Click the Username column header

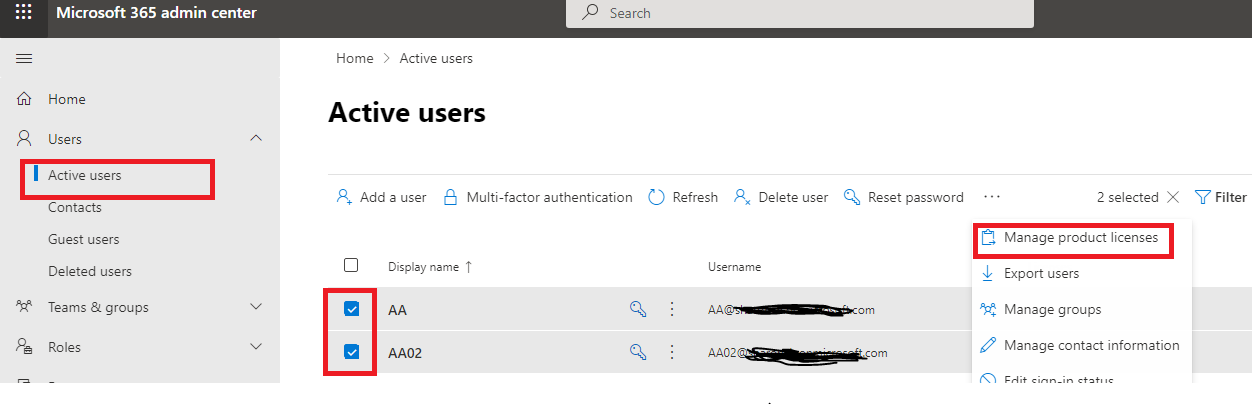tap(735, 267)
